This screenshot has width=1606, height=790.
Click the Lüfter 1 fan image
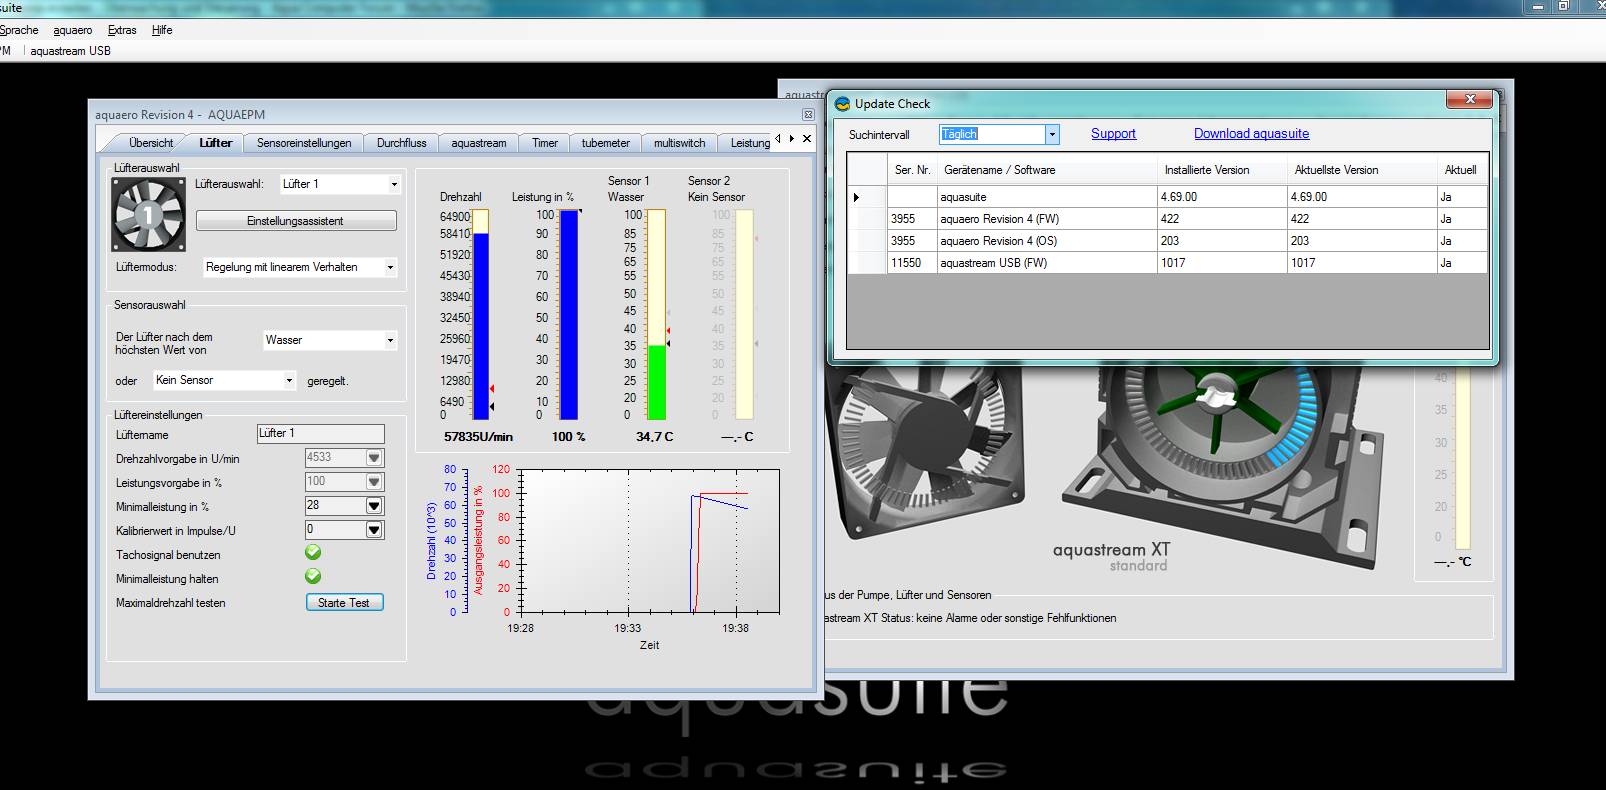tap(148, 214)
